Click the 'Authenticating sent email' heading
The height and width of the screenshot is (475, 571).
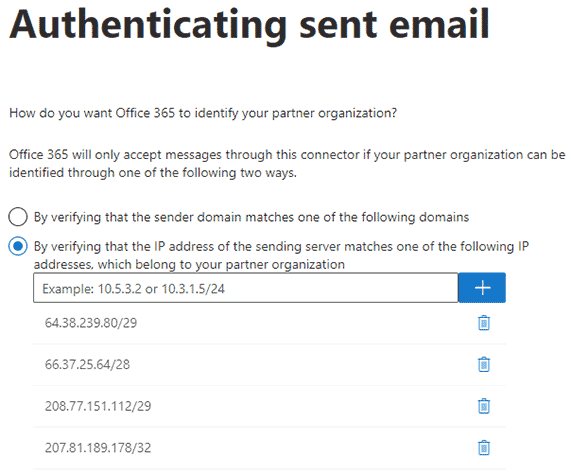point(249,25)
